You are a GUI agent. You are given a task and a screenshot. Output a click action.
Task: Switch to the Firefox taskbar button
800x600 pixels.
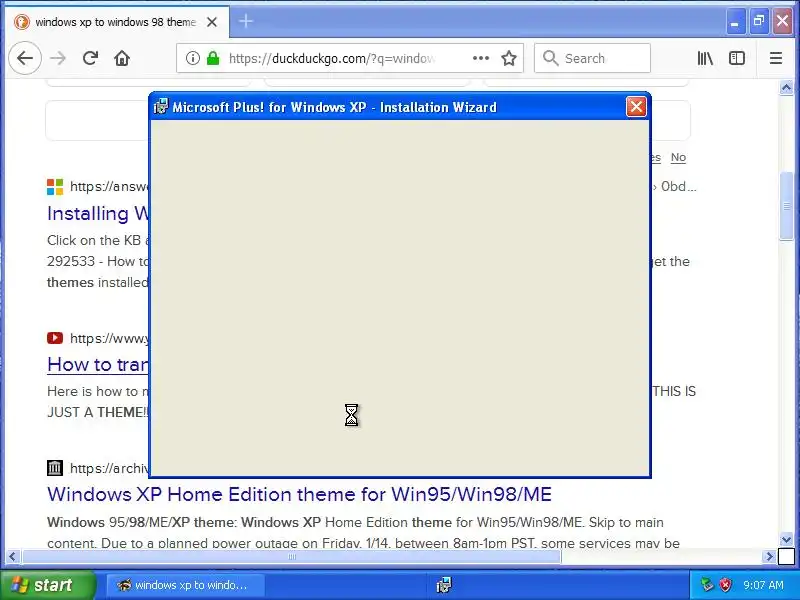click(x=185, y=585)
